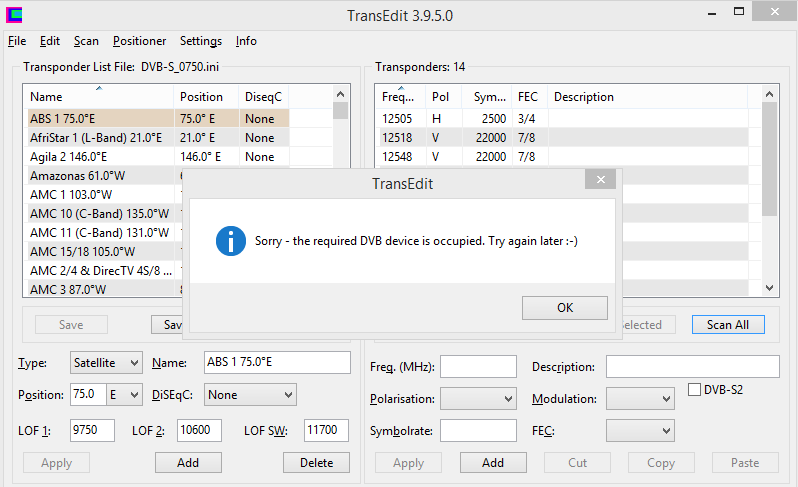This screenshot has height=487, width=798.
Task: Click the LOF 1 field
Action: [93, 431]
